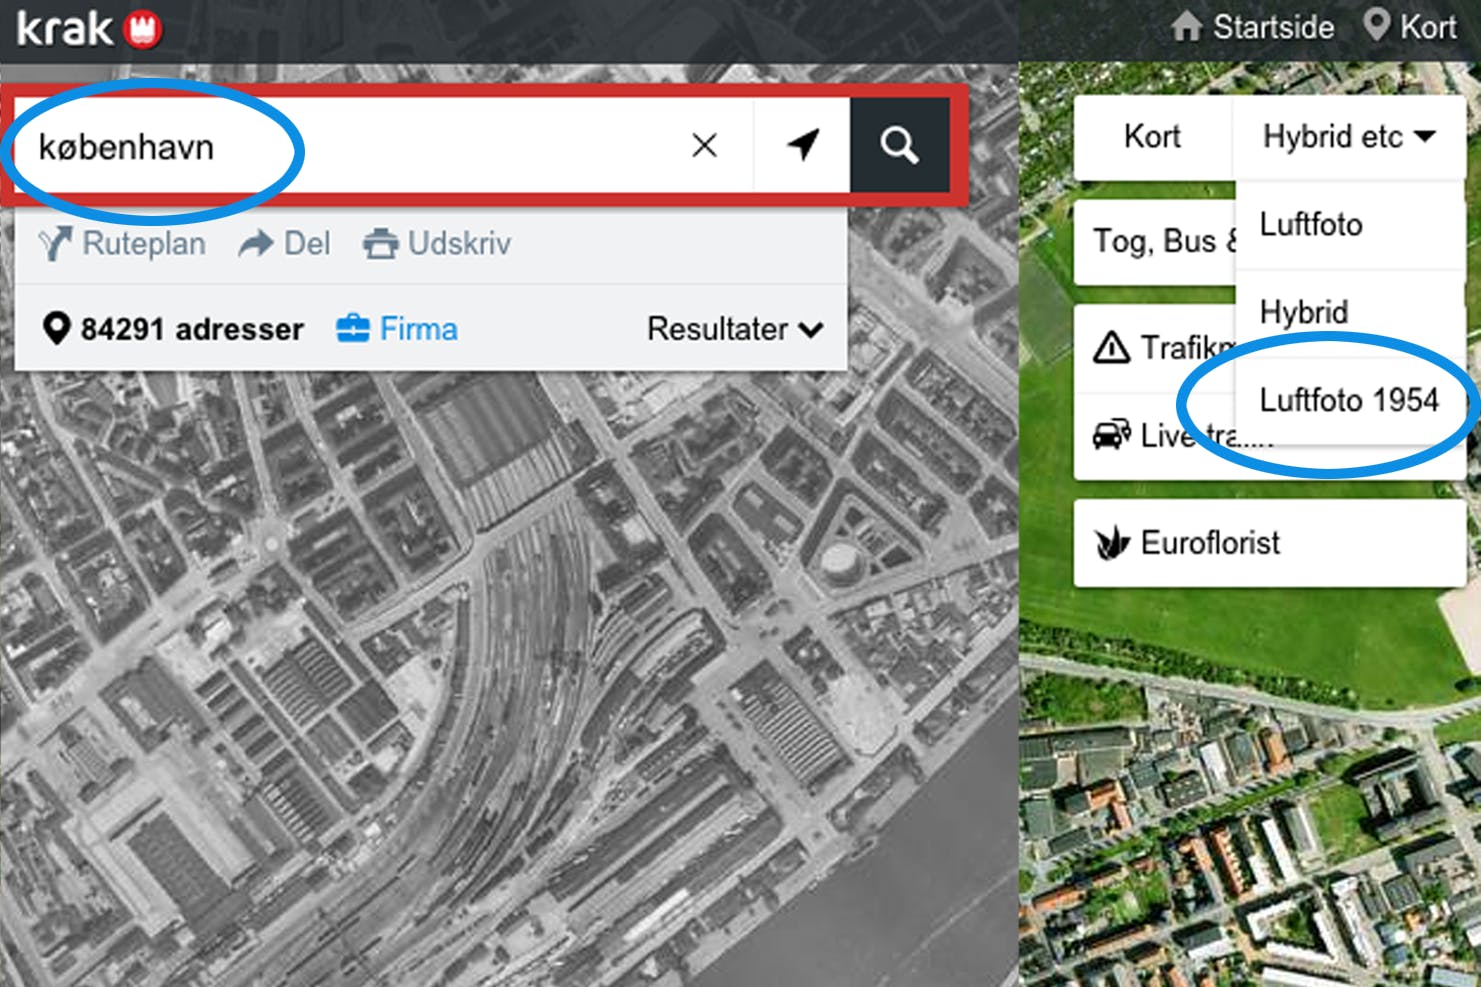Toggle the Tog, Bus layer
Viewport: 1481px width, 987px height.
1155,242
